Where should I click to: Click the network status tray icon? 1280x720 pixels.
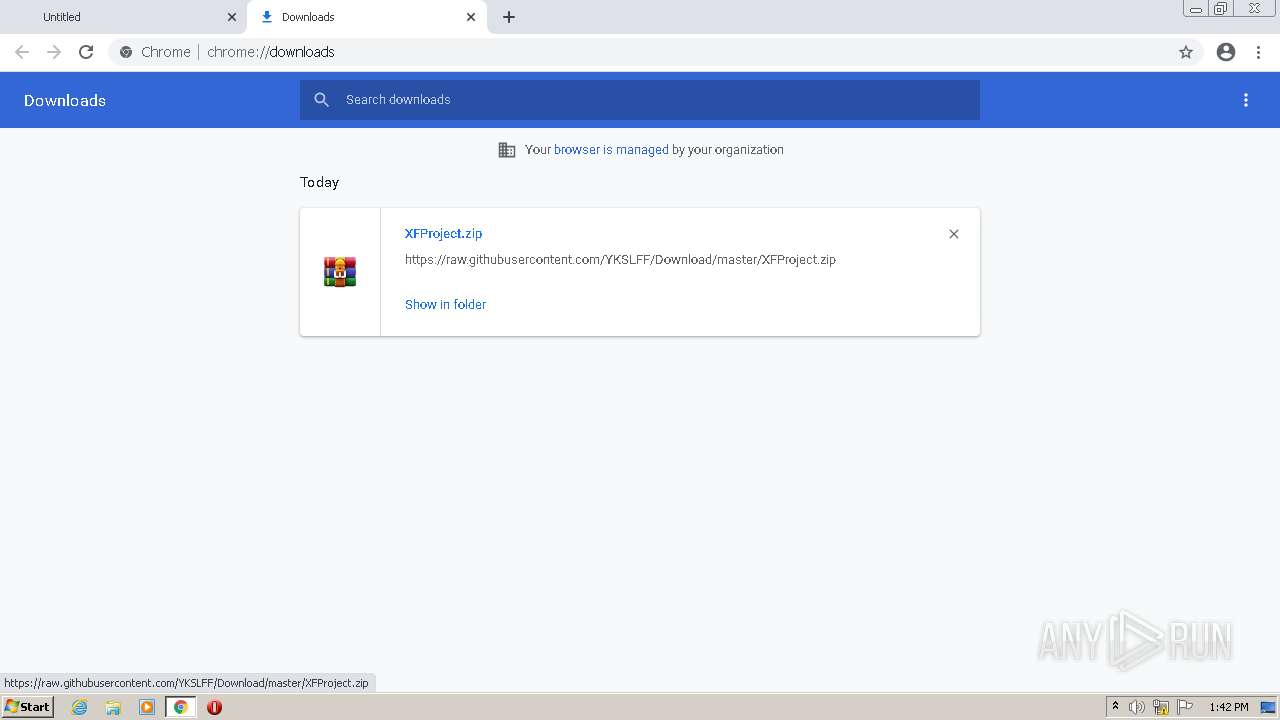1161,707
